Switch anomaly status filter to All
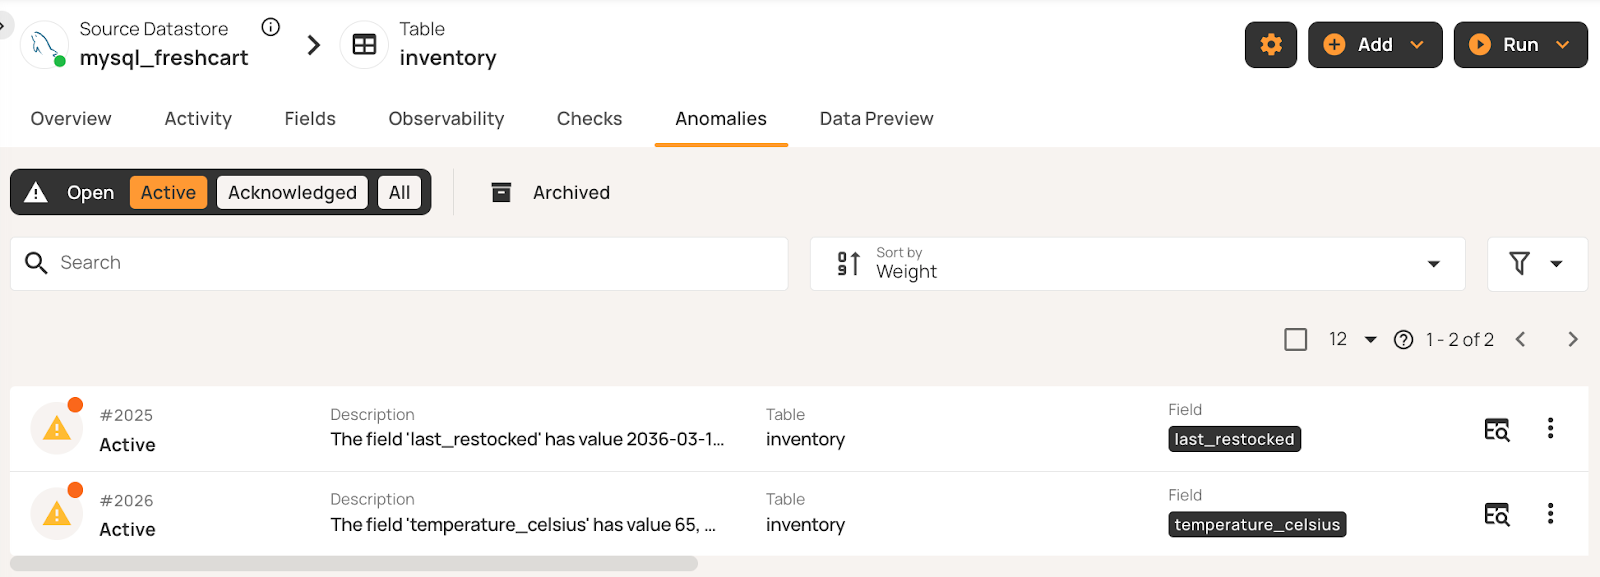The width and height of the screenshot is (1600, 577). [399, 192]
